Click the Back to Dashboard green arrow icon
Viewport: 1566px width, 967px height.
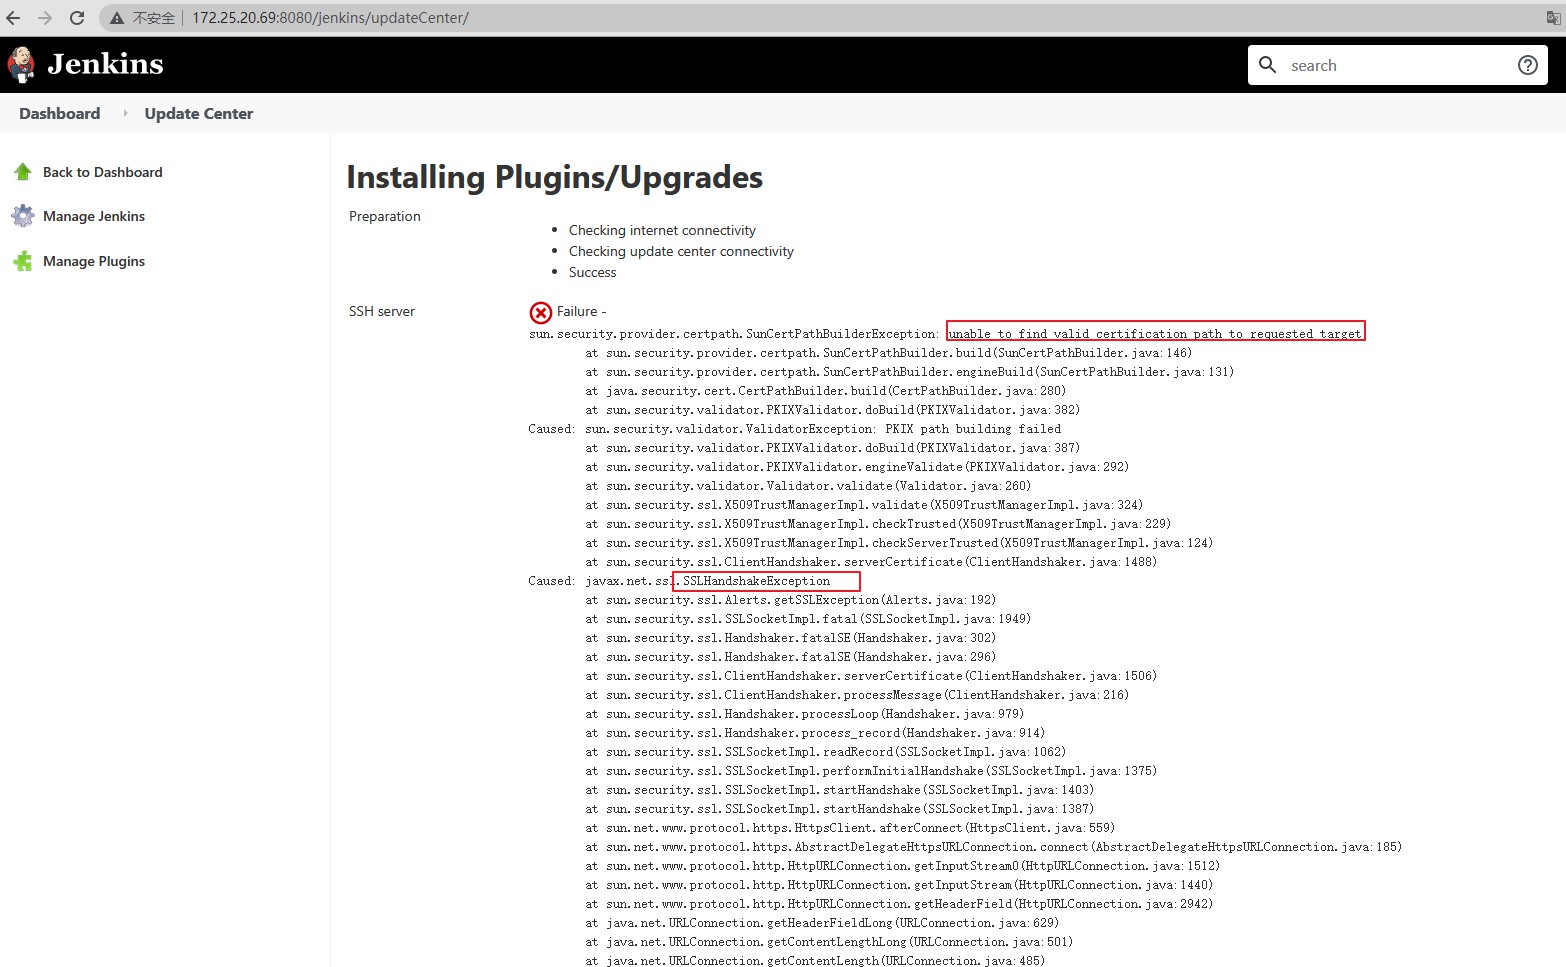pyautogui.click(x=22, y=172)
